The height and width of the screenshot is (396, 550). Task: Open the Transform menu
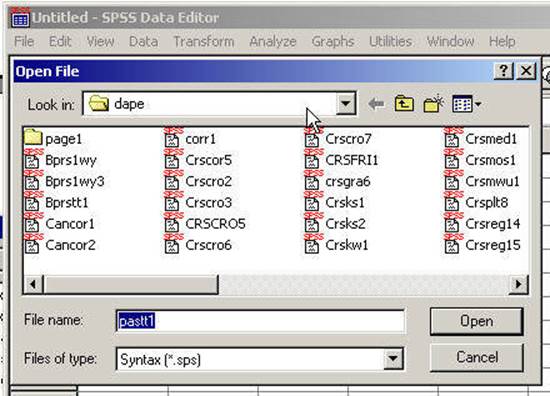tap(204, 41)
